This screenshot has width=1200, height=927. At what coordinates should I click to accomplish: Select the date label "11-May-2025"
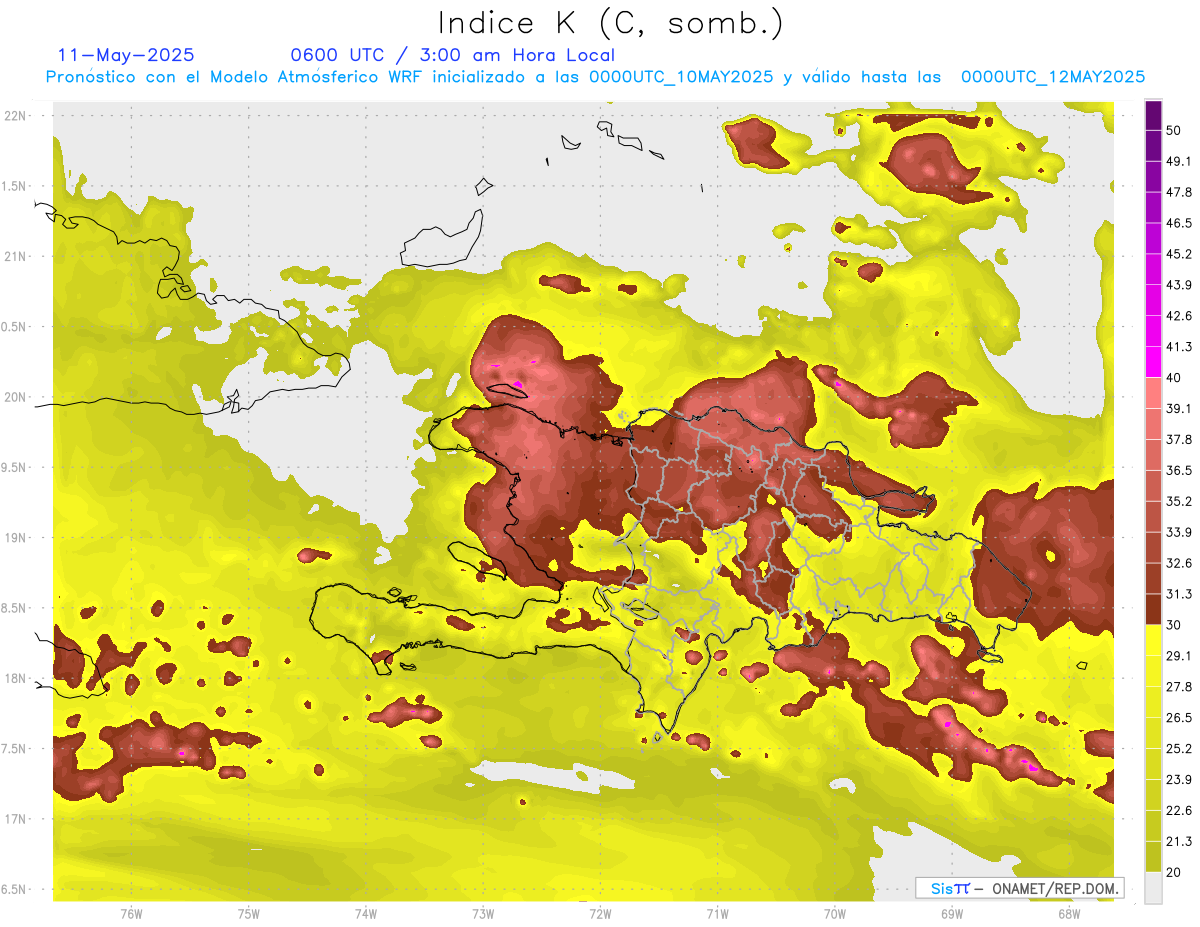126,55
